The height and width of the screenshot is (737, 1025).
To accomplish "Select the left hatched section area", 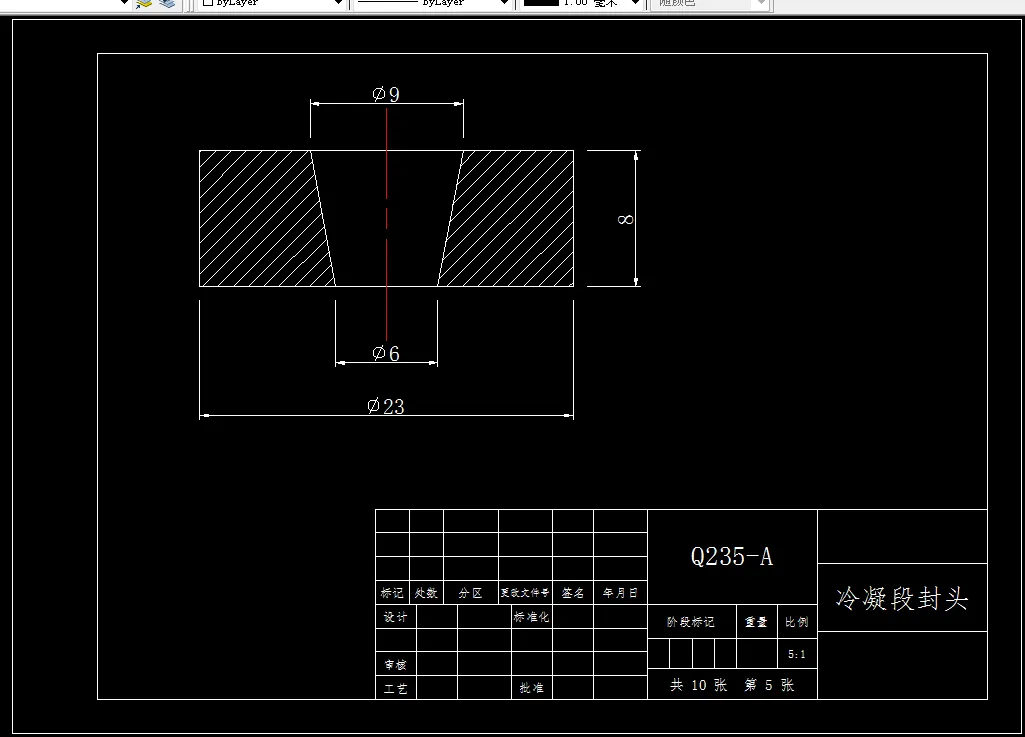I will (261, 218).
